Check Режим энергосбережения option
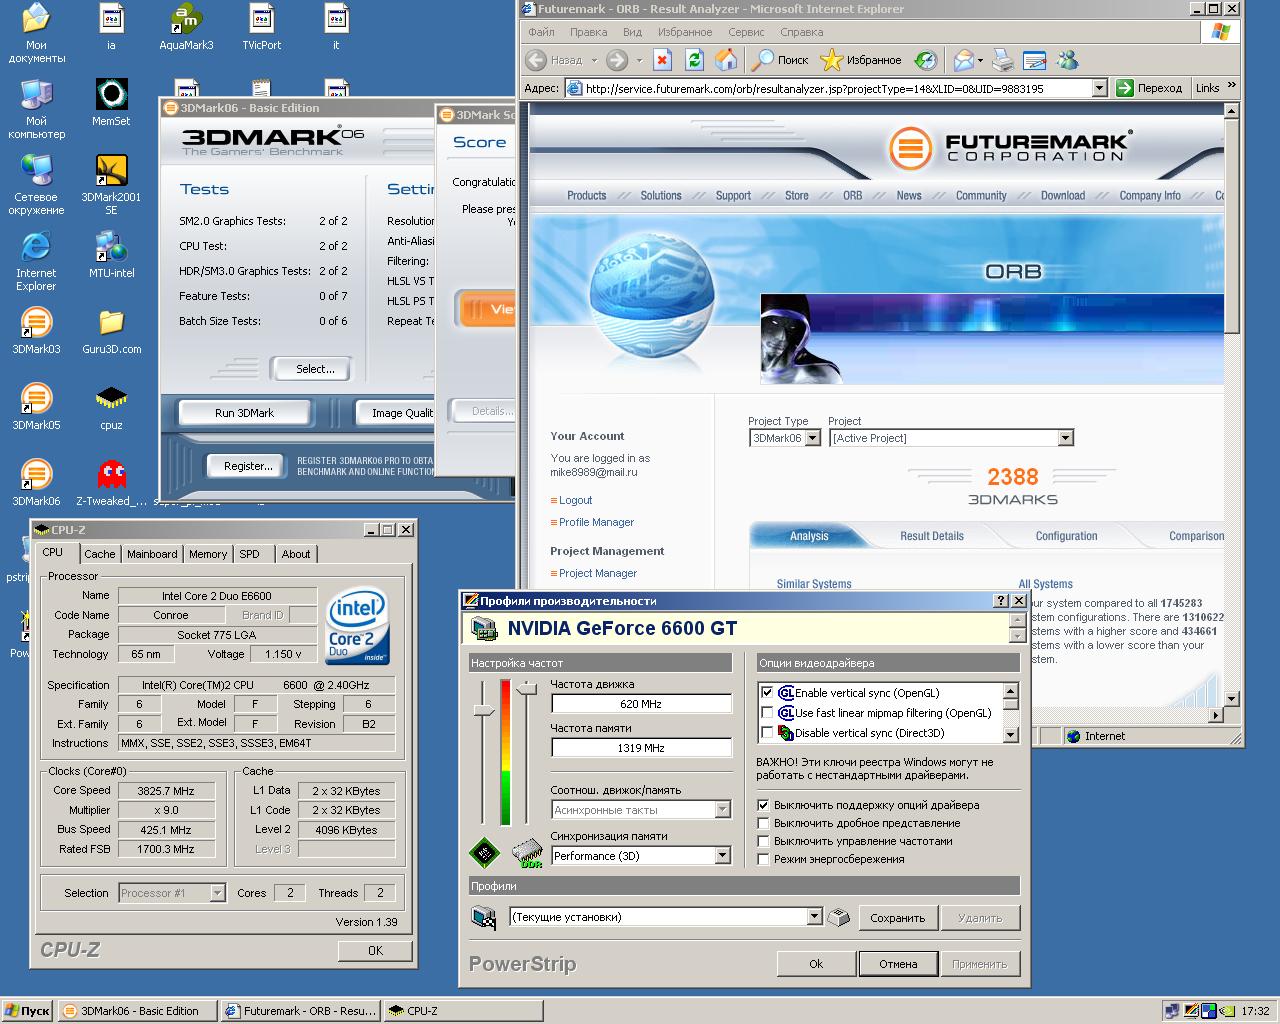 (764, 859)
